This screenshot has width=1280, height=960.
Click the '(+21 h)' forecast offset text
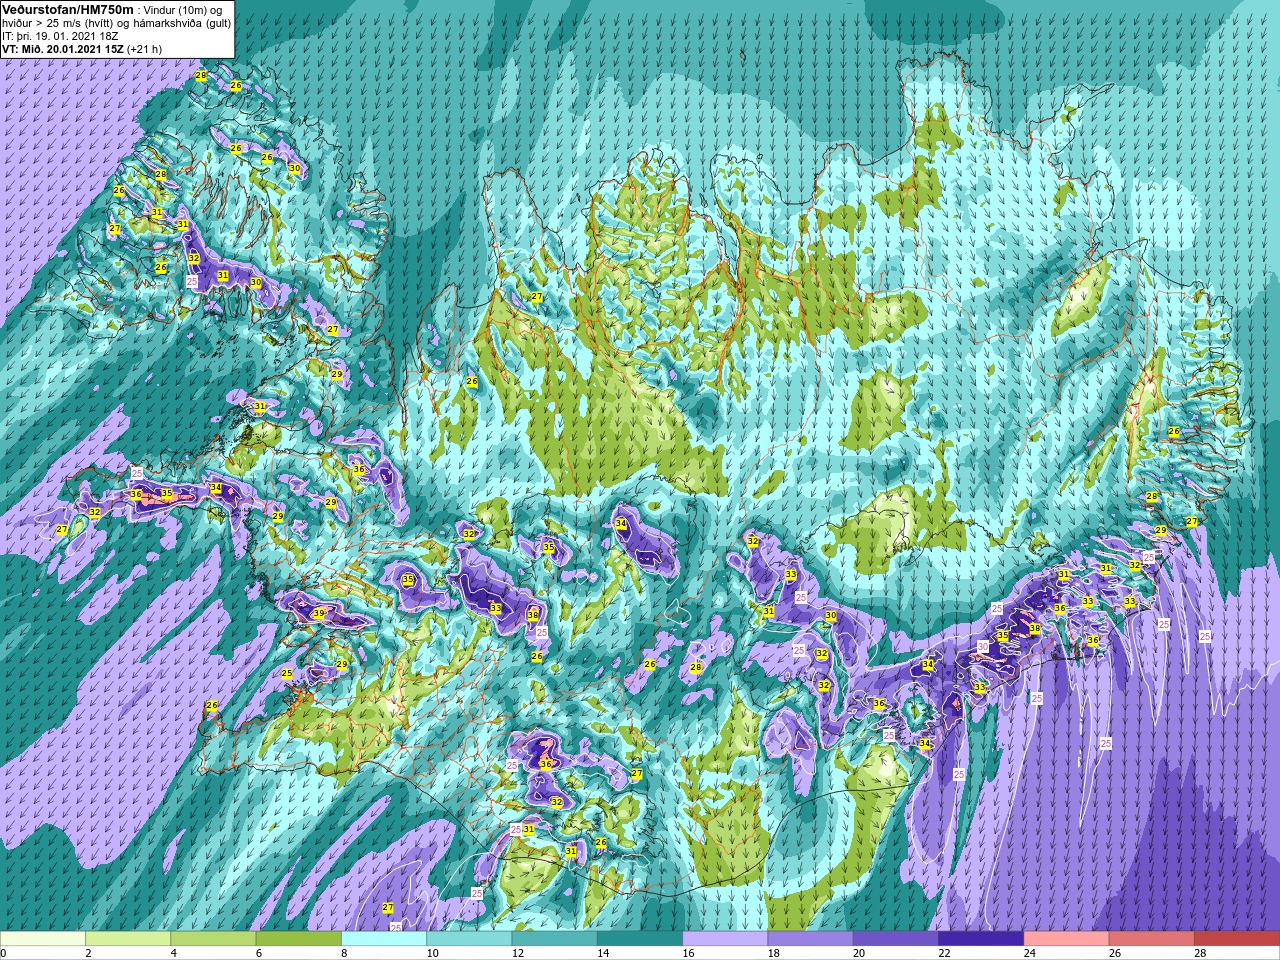coord(144,49)
